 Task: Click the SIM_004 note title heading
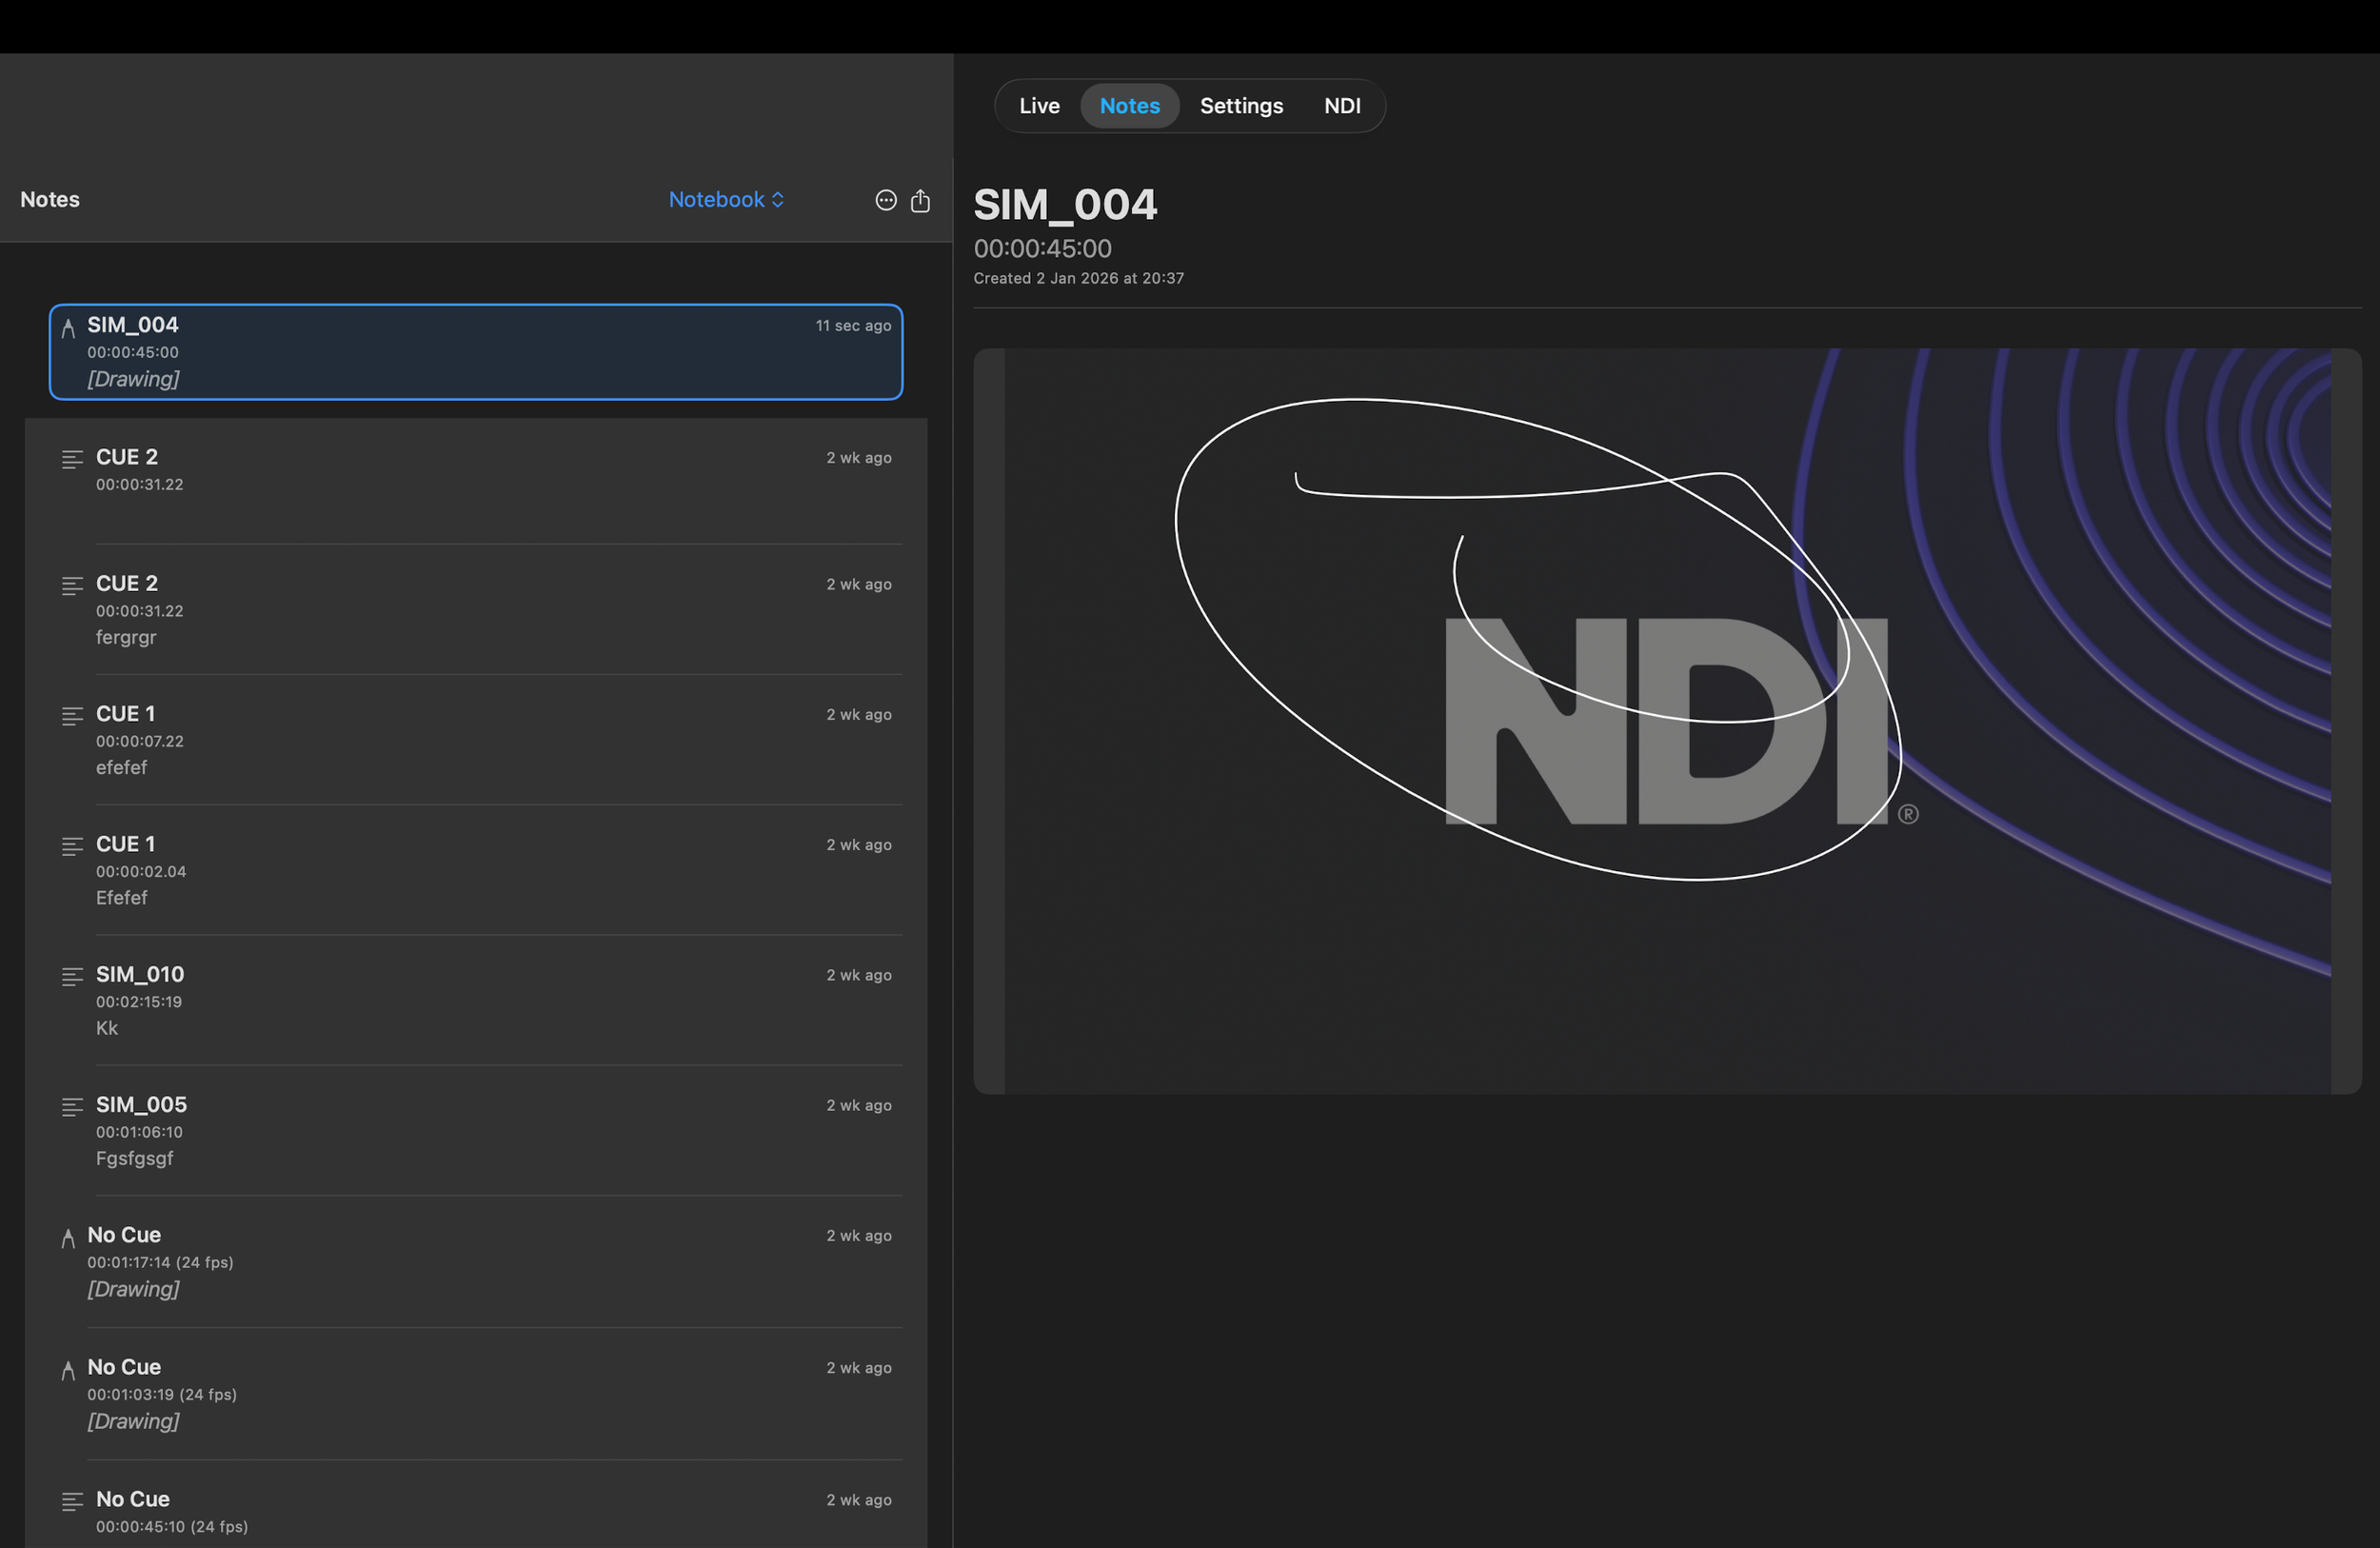coord(1065,205)
